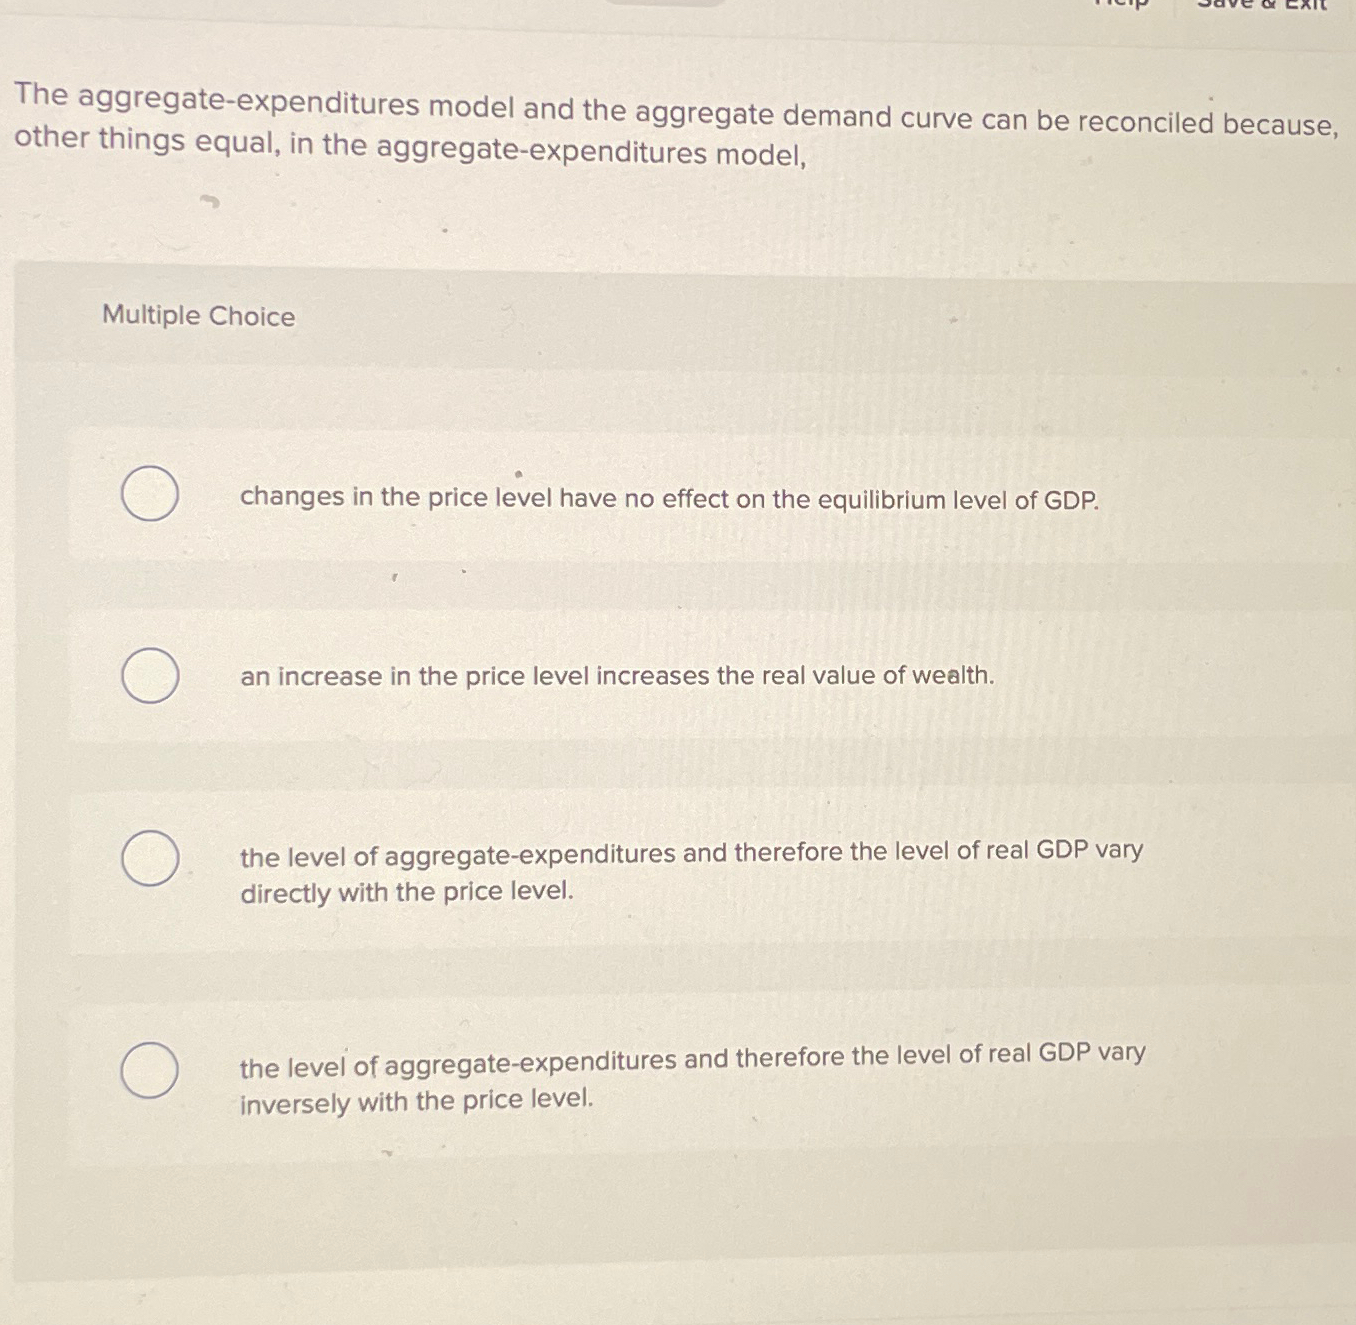Choose the radio button for the last answer option
The width and height of the screenshot is (1356, 1325).
tap(148, 1071)
